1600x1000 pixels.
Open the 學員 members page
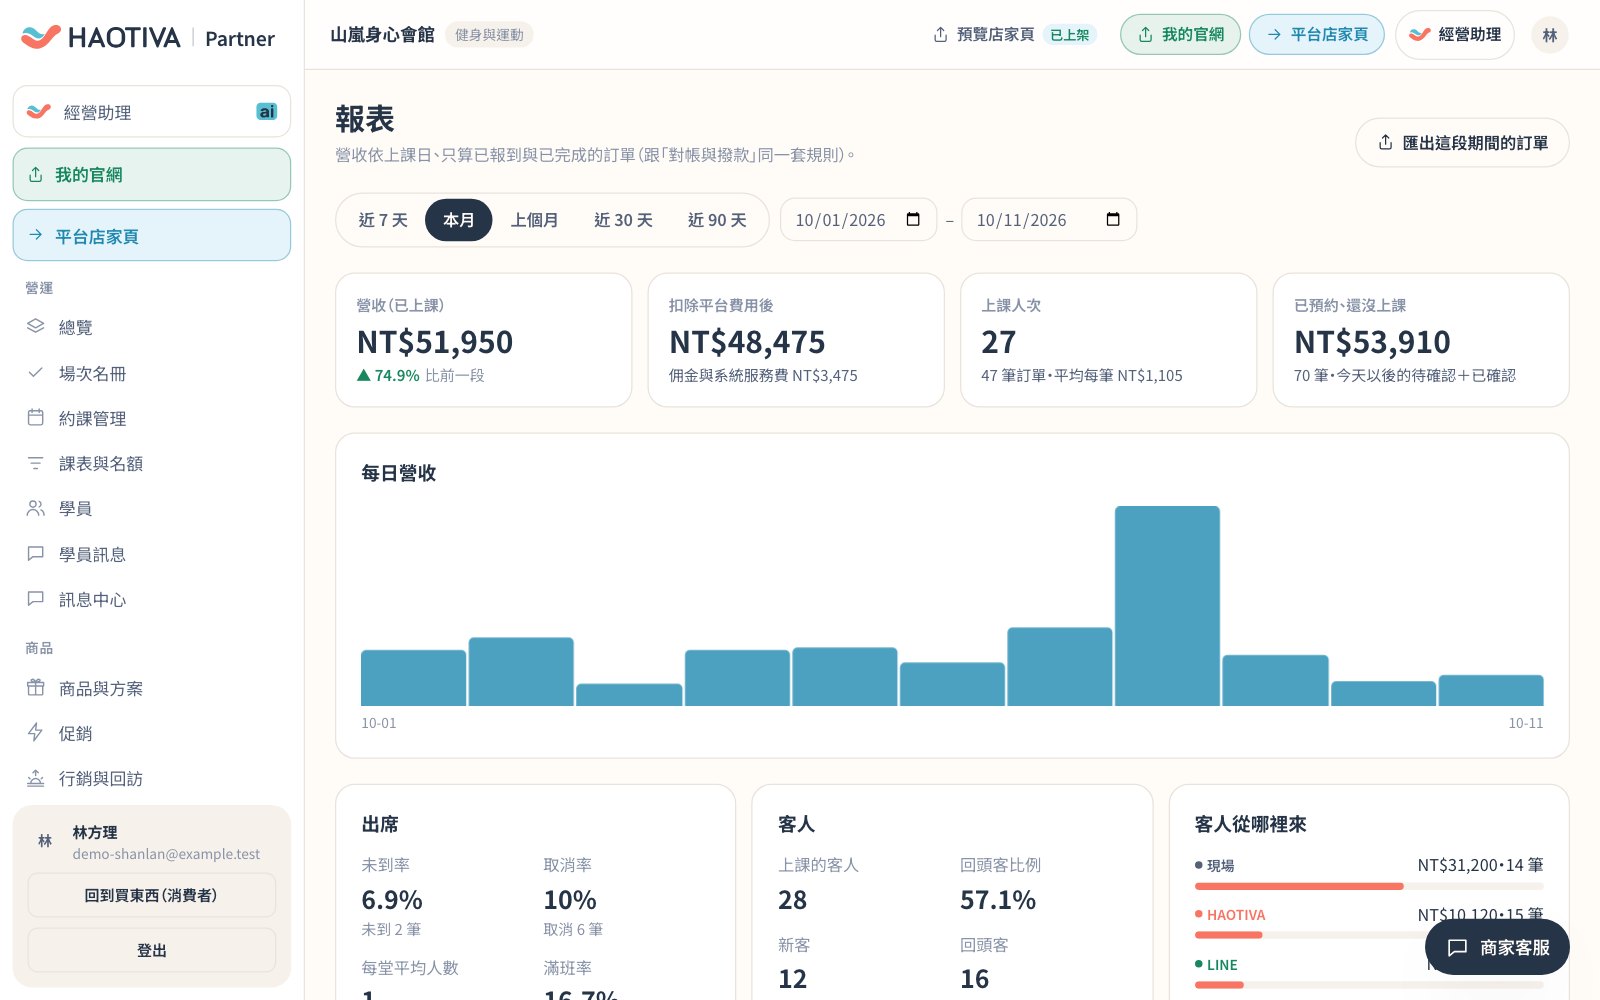[x=152, y=508]
